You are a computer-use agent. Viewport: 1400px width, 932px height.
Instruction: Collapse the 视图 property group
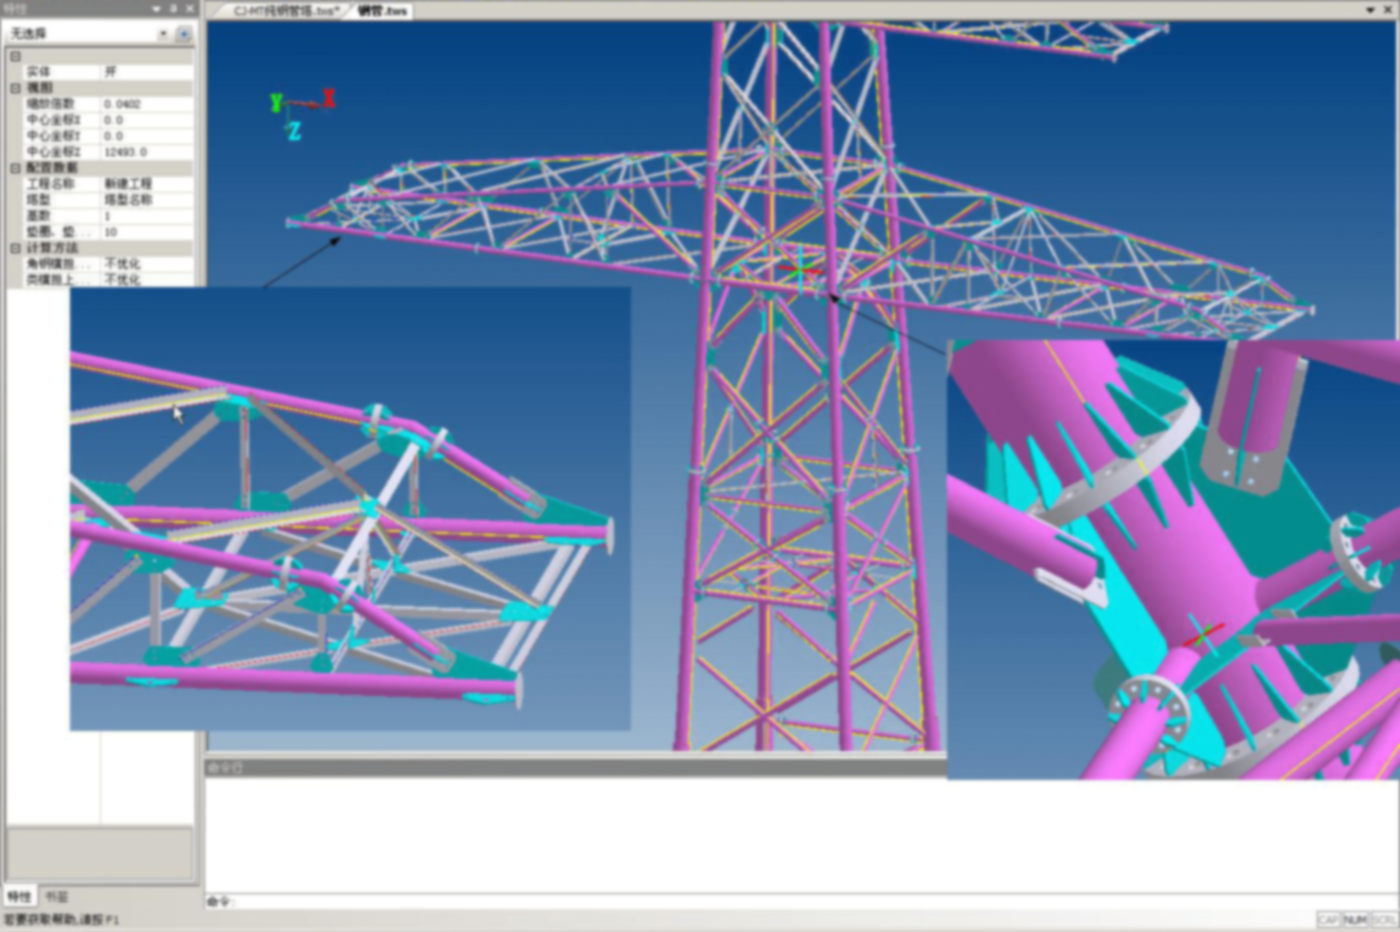[15, 88]
